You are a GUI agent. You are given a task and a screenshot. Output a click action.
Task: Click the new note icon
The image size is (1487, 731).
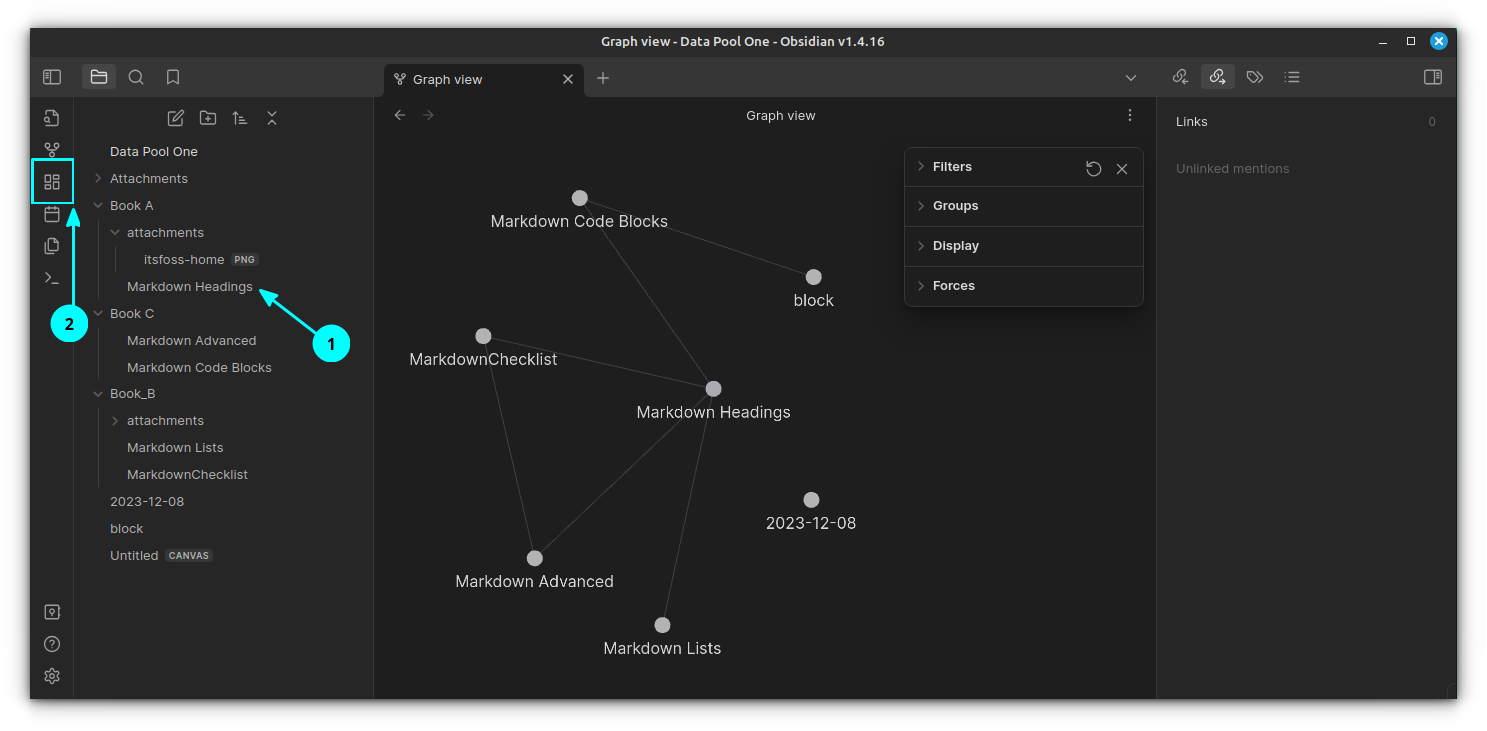(176, 118)
